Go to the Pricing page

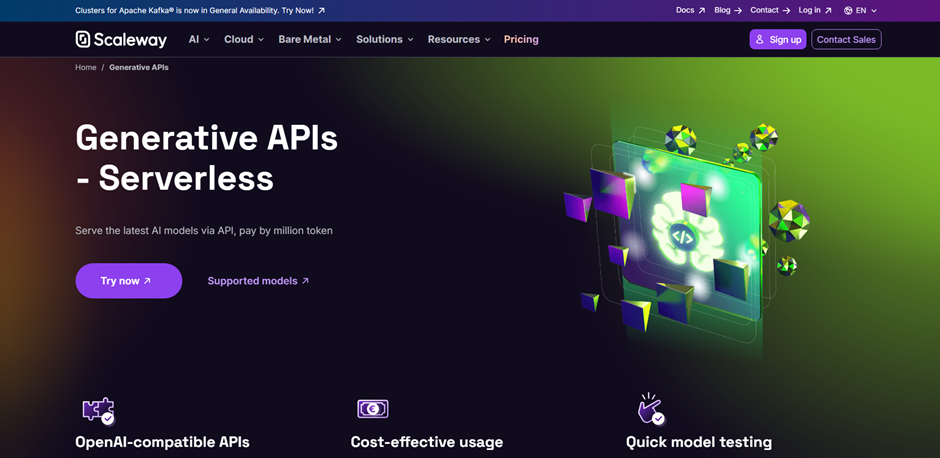(x=521, y=40)
